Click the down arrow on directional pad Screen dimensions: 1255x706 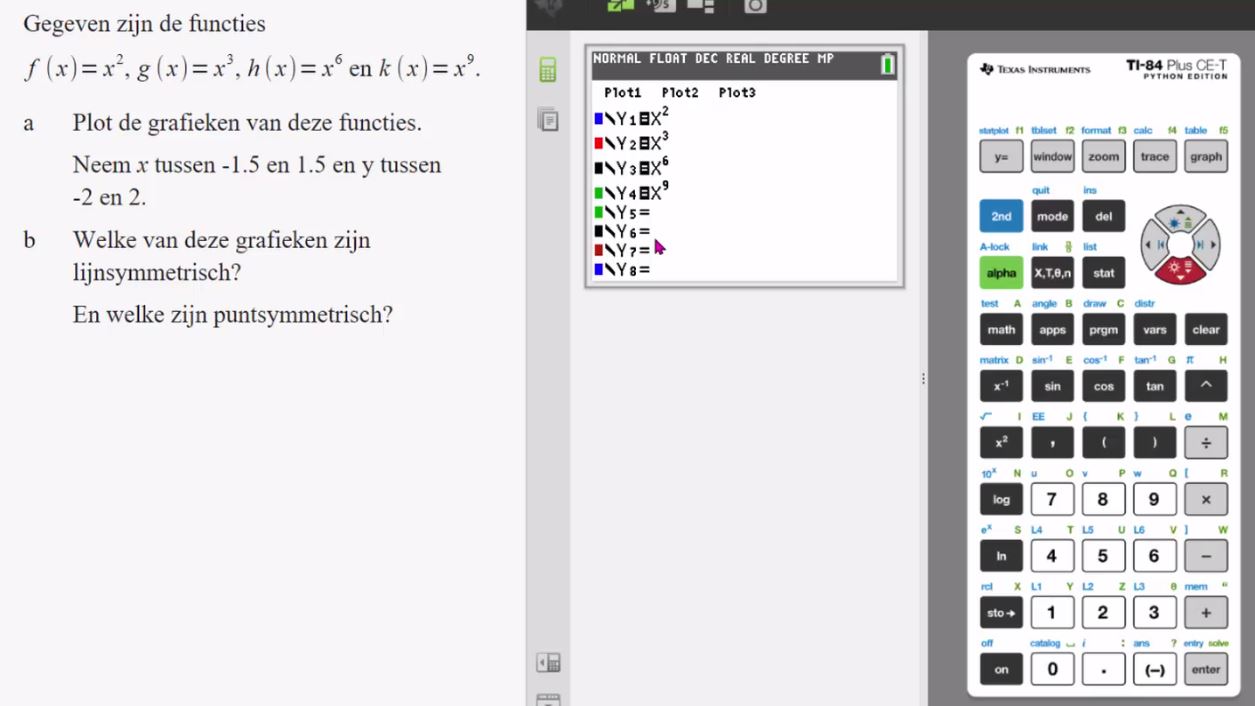pos(1181,272)
